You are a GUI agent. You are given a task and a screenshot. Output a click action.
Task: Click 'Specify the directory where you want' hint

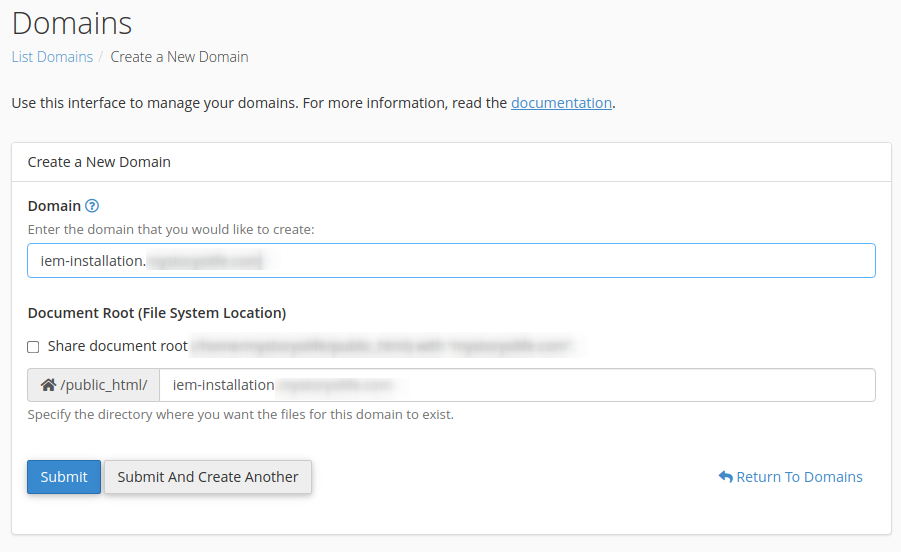[240, 415]
